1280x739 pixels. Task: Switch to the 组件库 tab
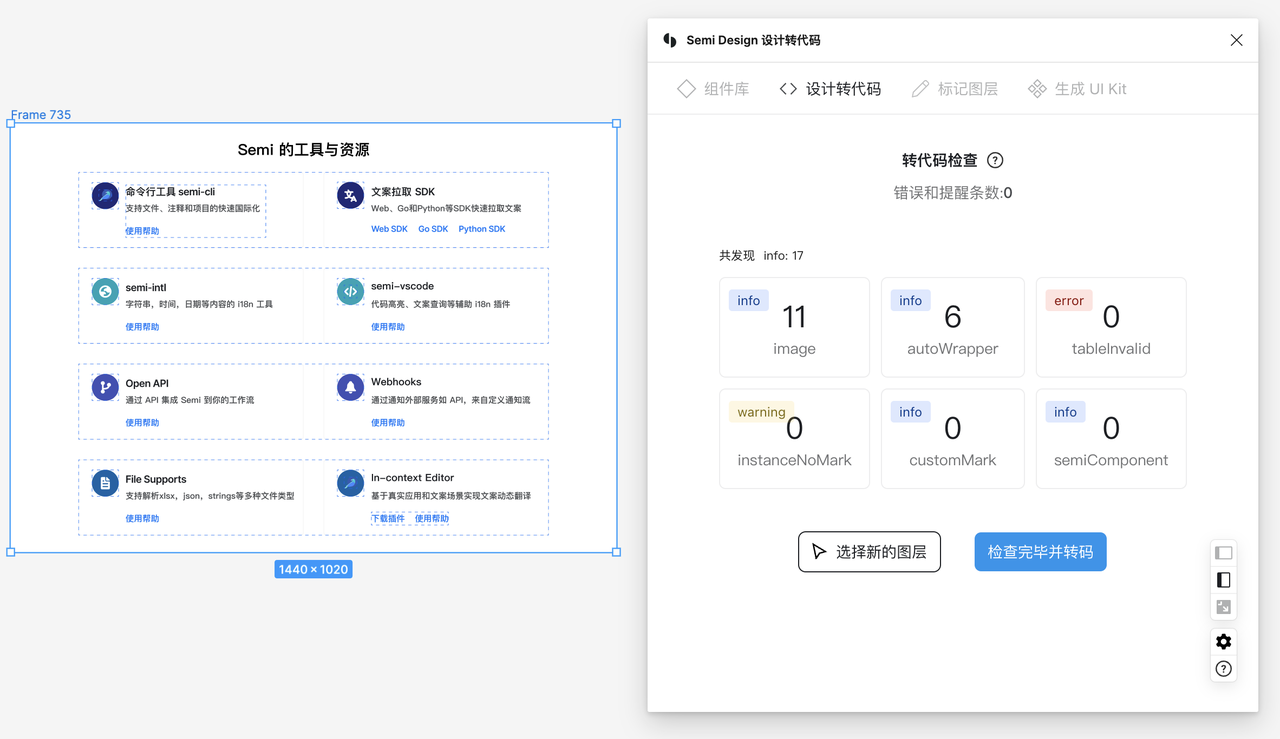[713, 89]
